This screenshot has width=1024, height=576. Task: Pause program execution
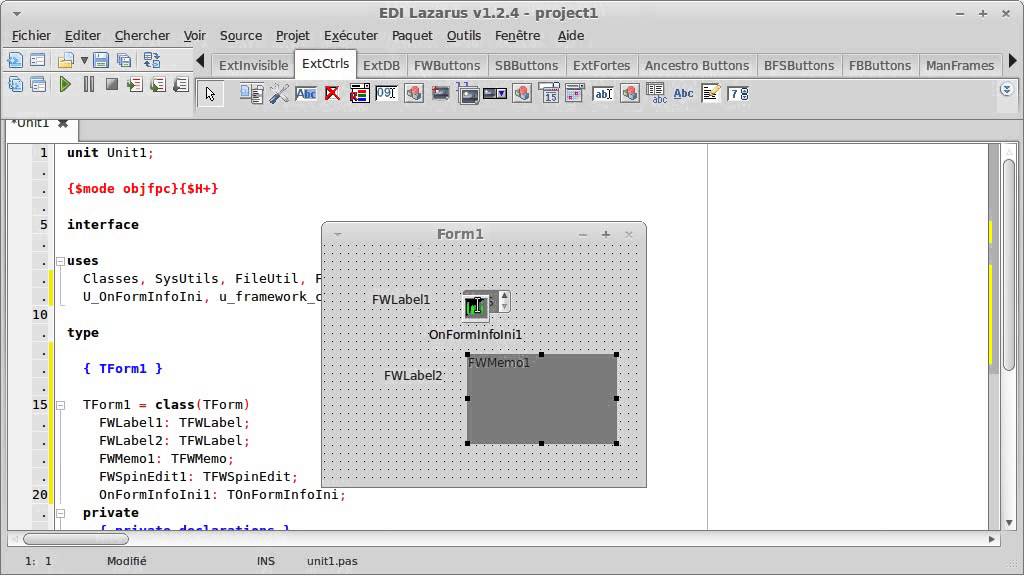[x=89, y=84]
